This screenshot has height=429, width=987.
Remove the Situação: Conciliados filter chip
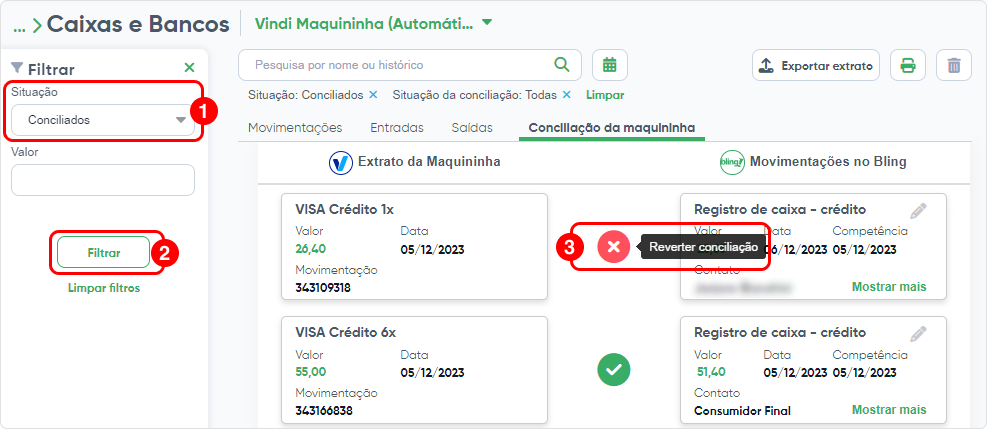(x=373, y=95)
